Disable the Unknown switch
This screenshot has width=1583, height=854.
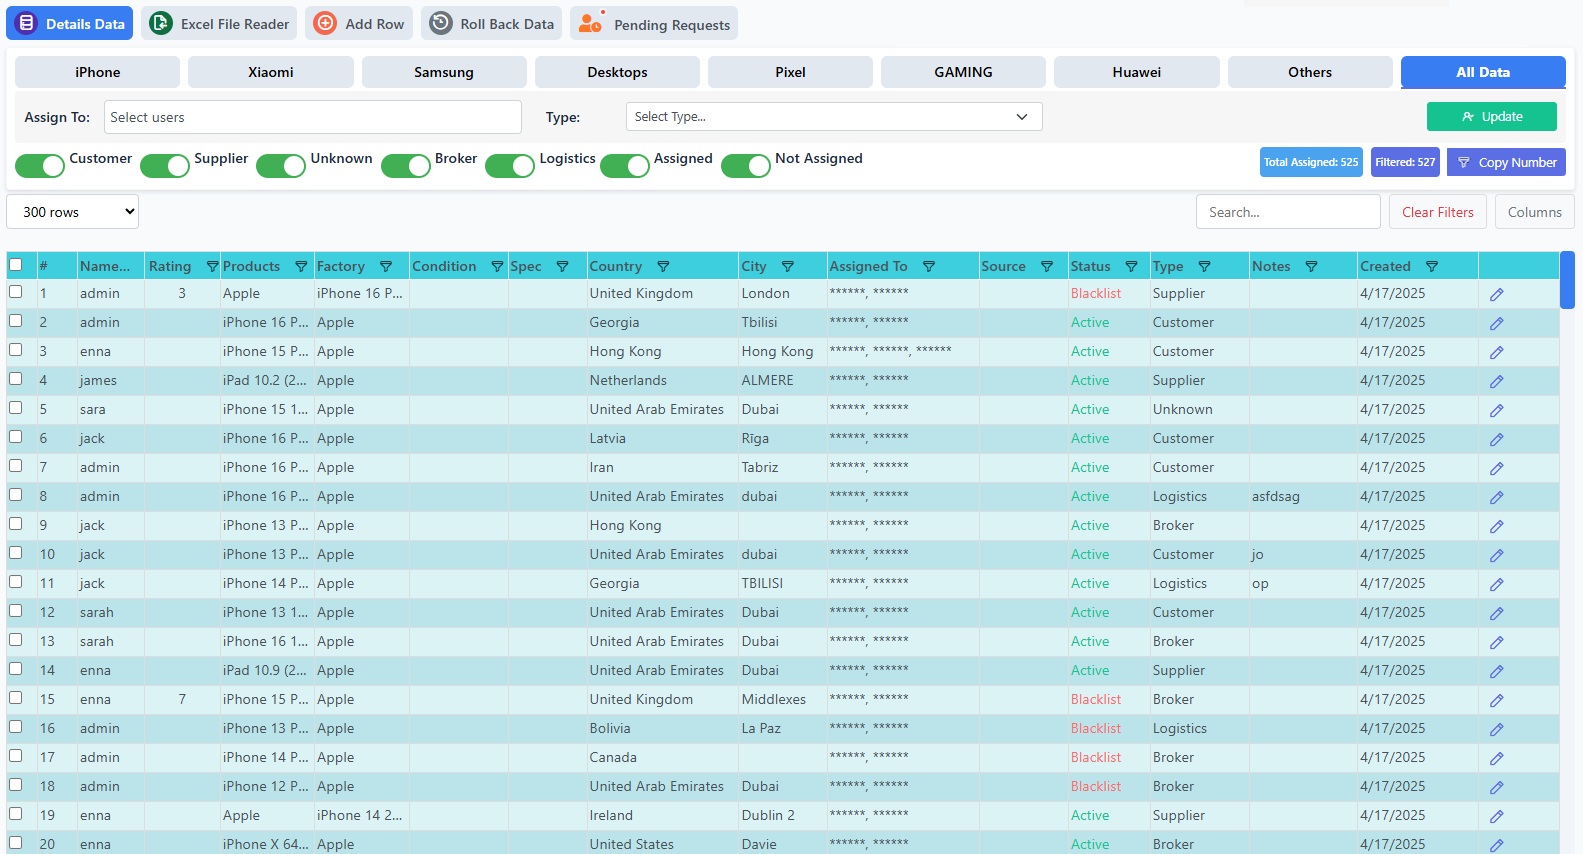pos(281,166)
